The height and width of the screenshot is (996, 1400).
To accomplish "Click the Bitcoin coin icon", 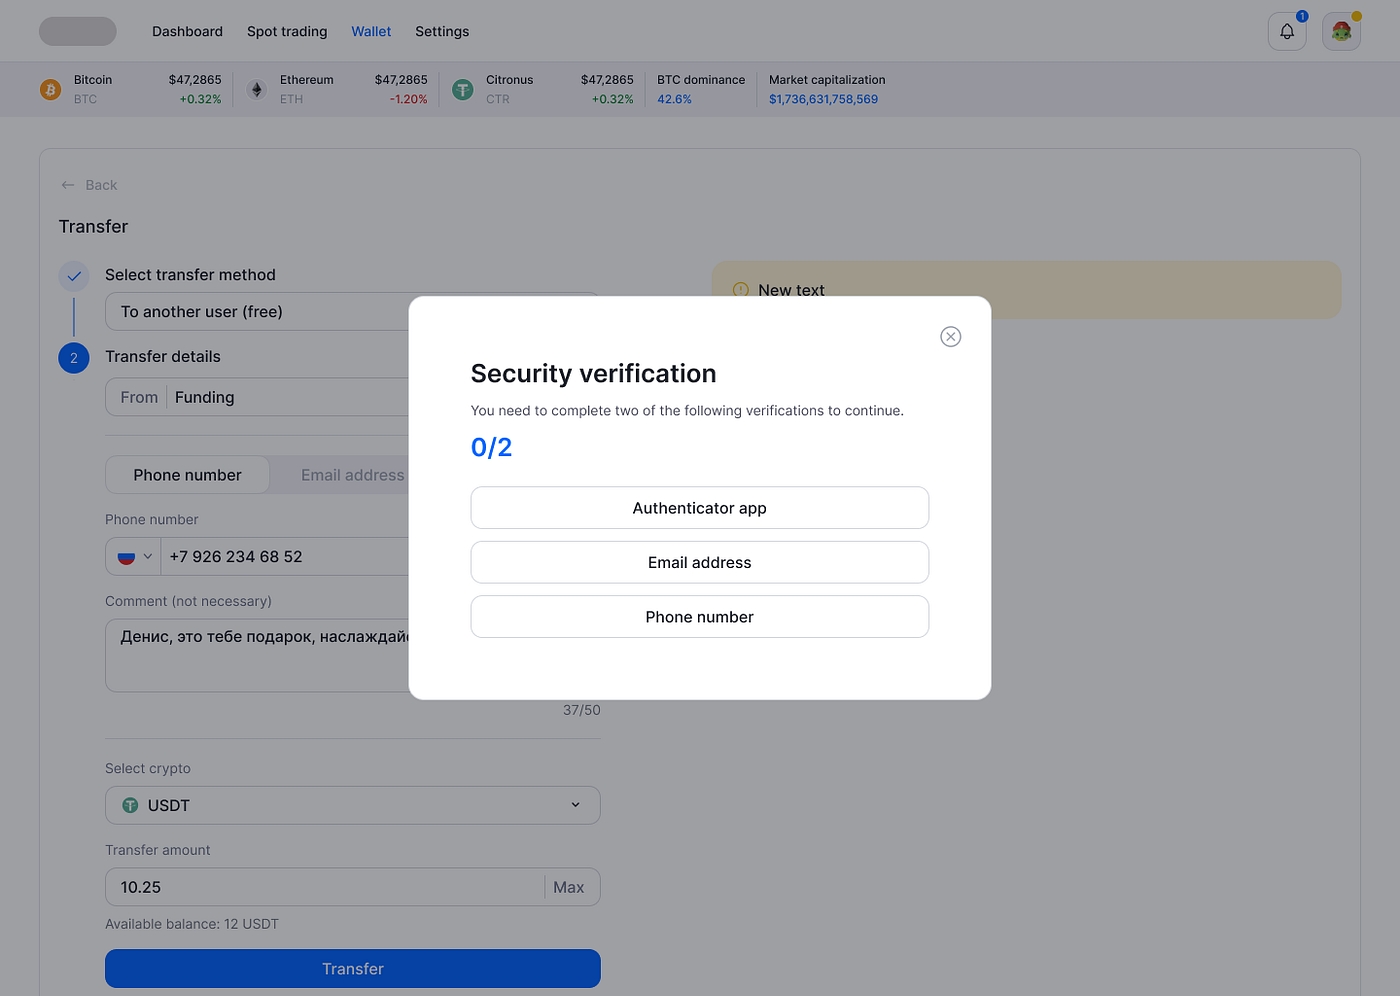I will (x=50, y=90).
